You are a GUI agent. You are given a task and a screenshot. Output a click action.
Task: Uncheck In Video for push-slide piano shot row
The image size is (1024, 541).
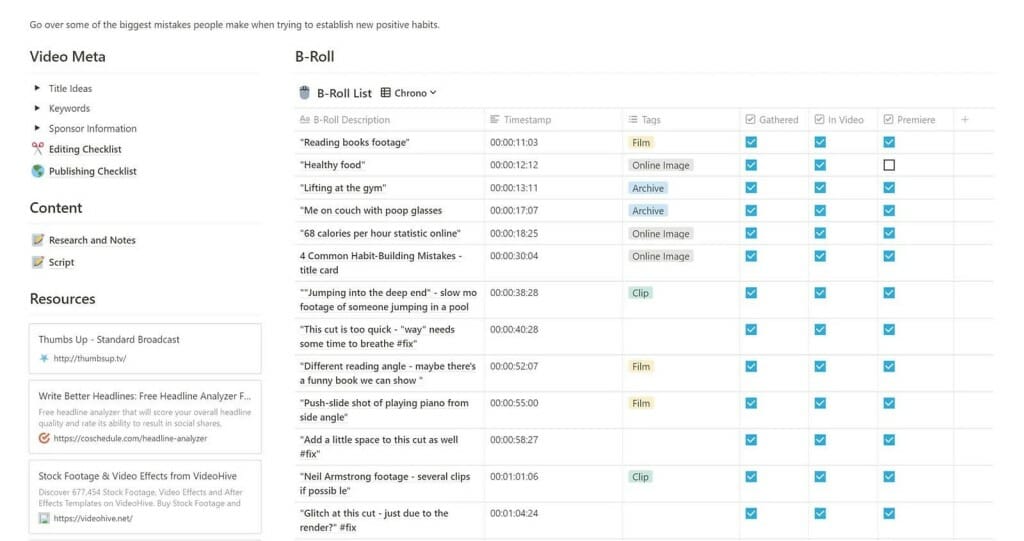820,403
